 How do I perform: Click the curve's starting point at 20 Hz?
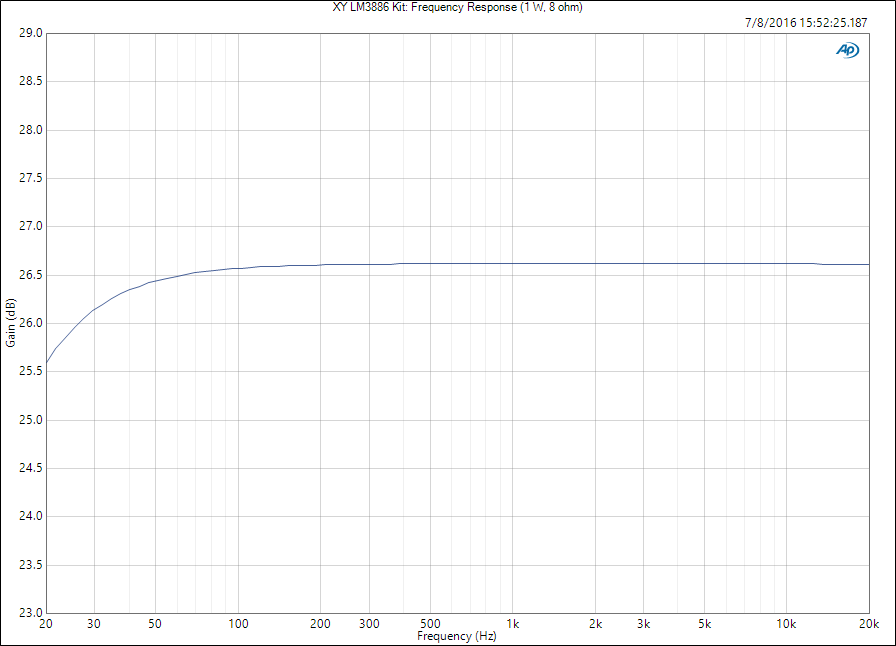(x=46, y=362)
